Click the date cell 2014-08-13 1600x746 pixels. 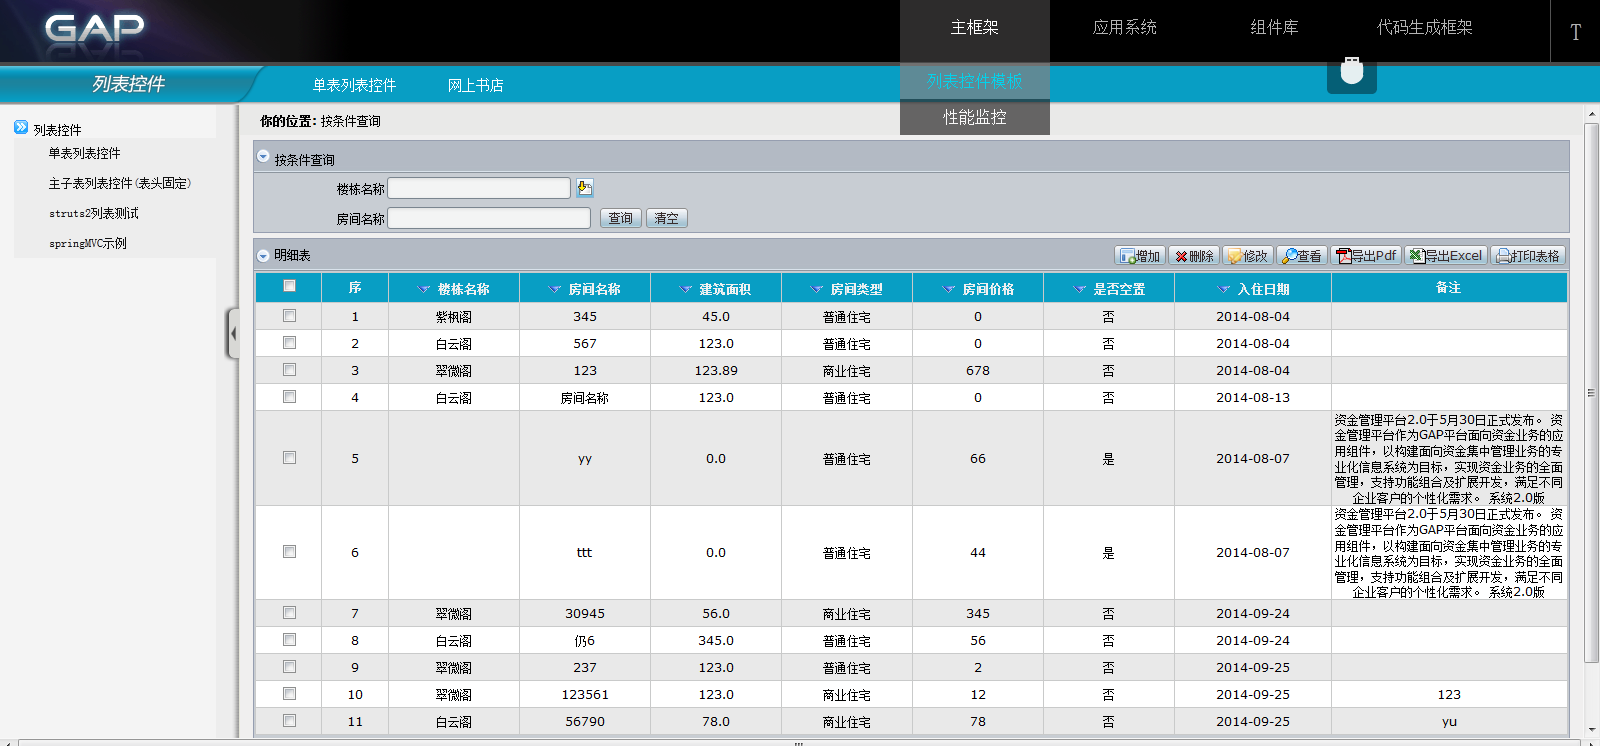tap(1253, 397)
